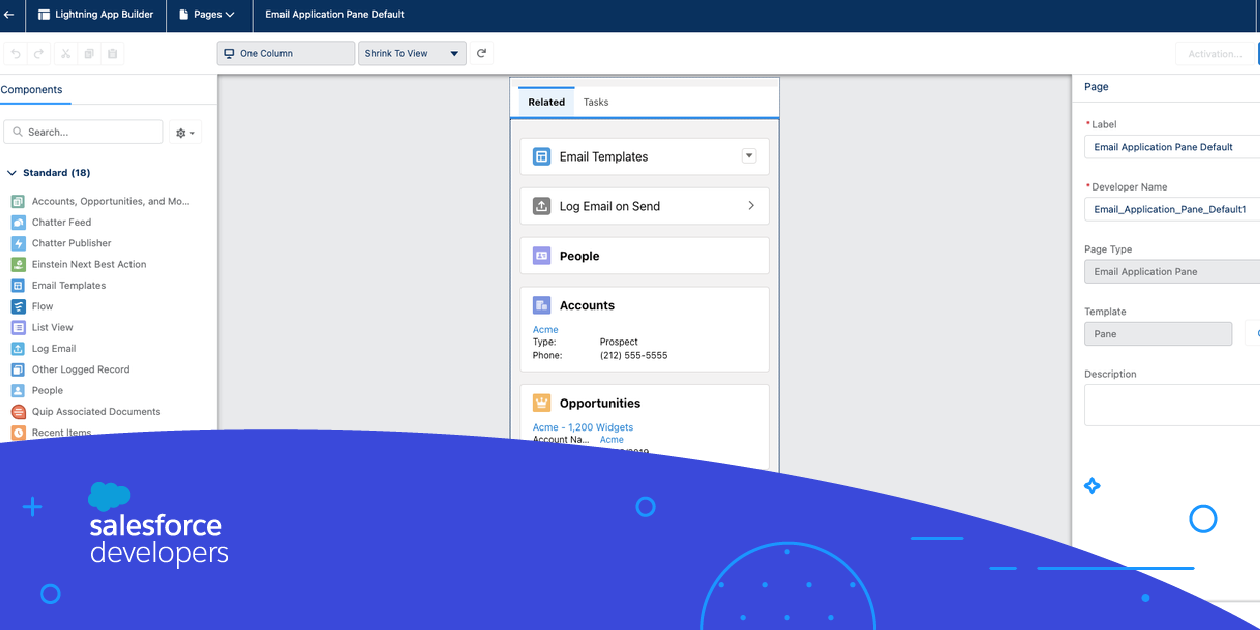Open the Shrink To View dropdown
This screenshot has height=630, width=1260.
point(412,53)
